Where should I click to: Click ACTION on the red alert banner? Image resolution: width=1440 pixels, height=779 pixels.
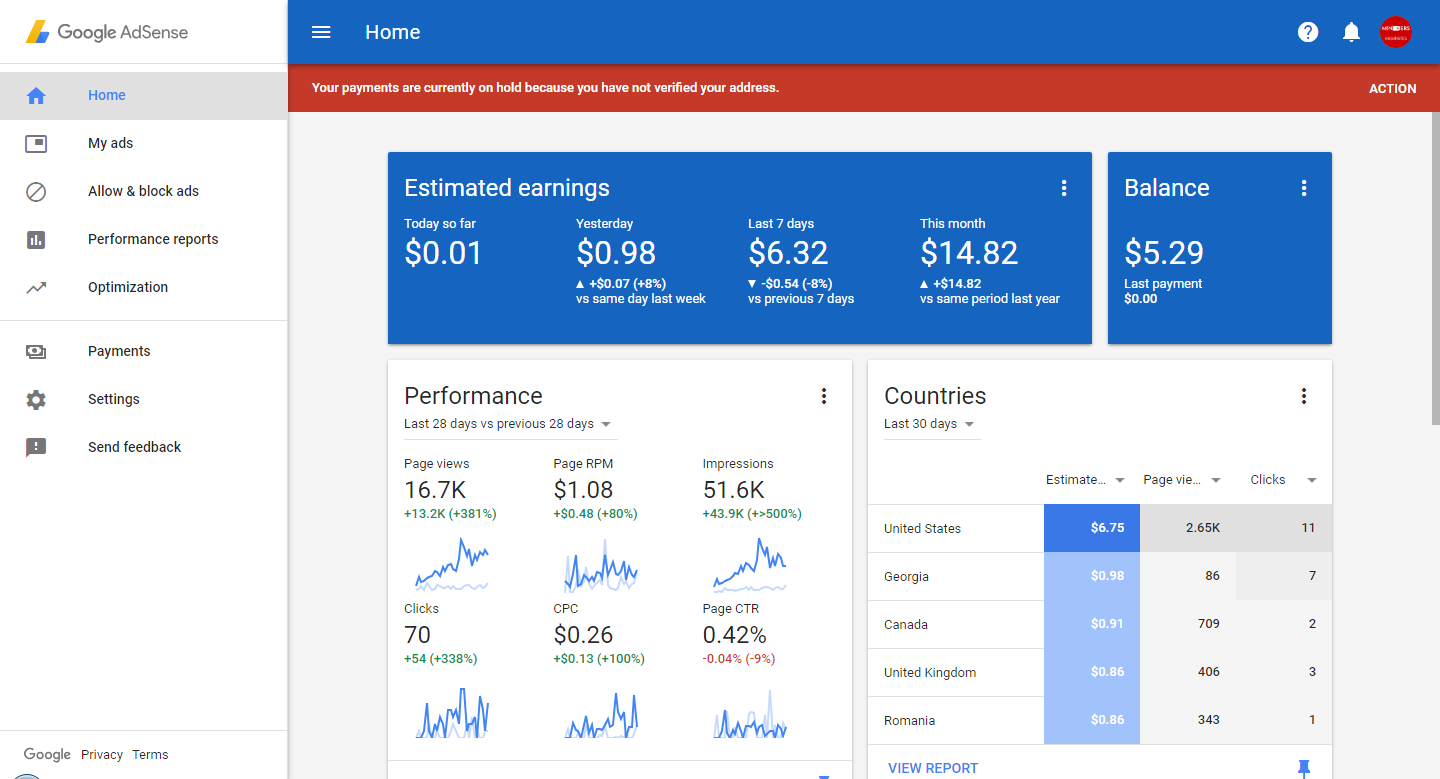1392,88
